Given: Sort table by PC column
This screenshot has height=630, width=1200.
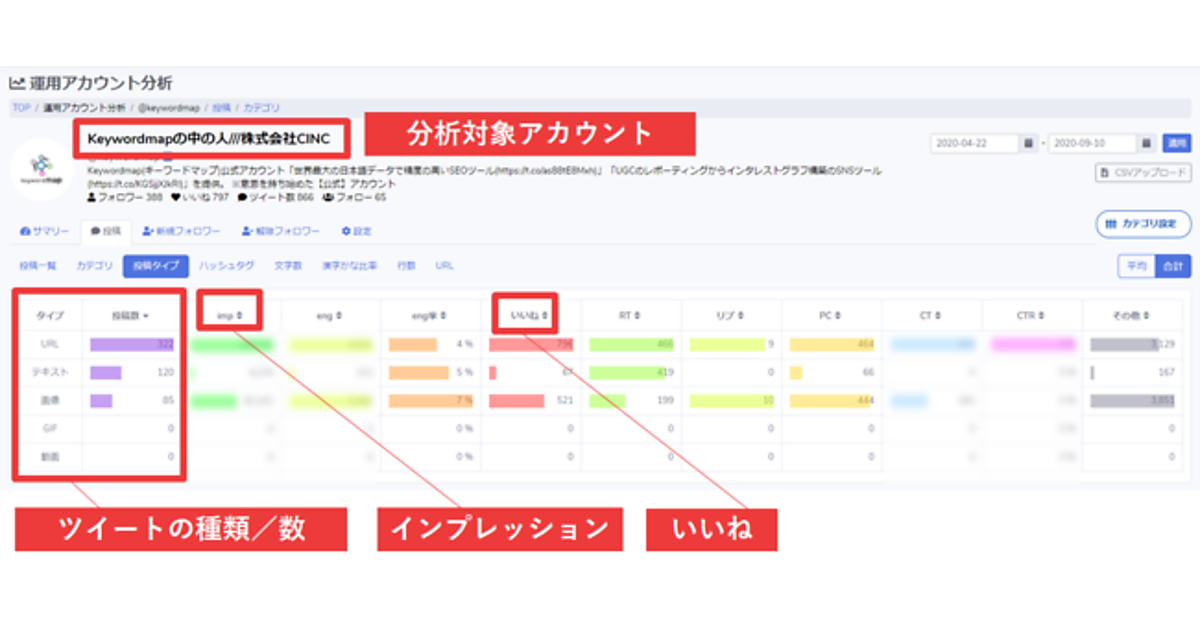Looking at the screenshot, I should pyautogui.click(x=831, y=315).
